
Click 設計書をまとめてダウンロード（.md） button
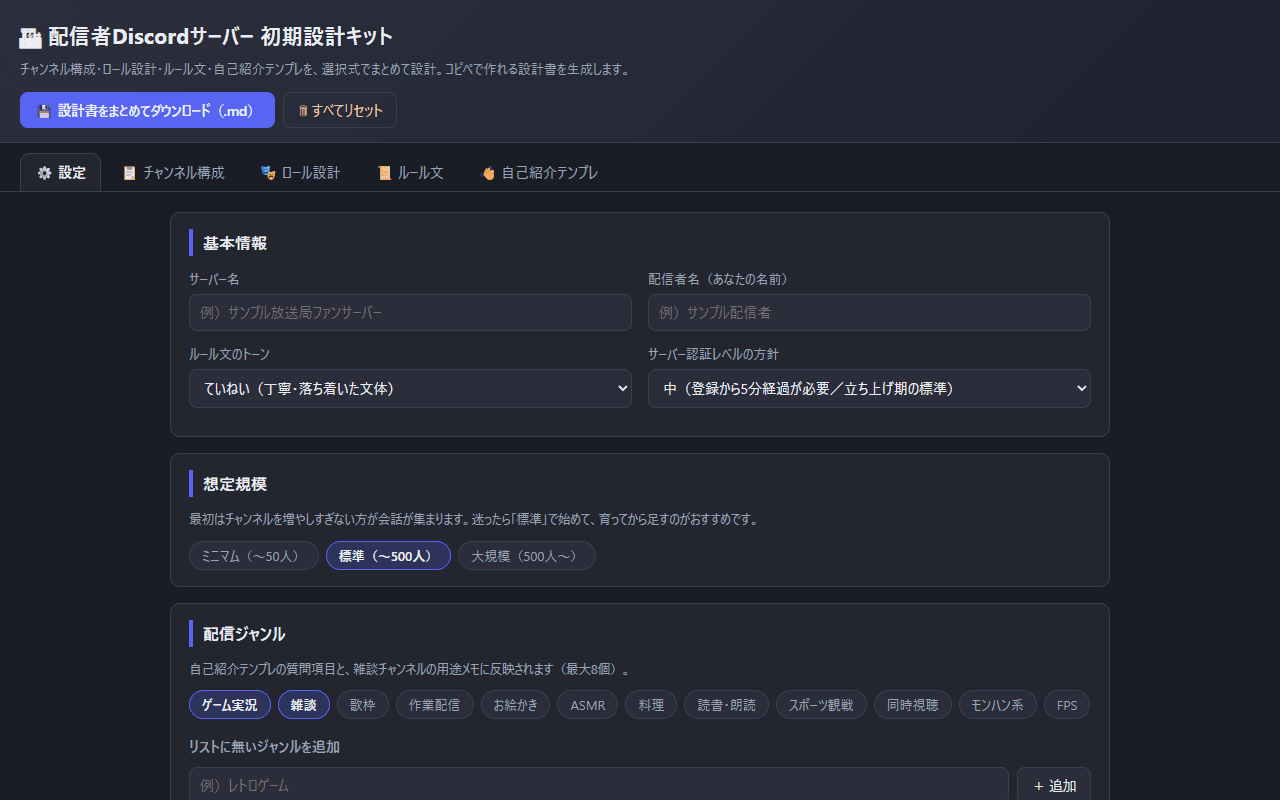coord(147,110)
